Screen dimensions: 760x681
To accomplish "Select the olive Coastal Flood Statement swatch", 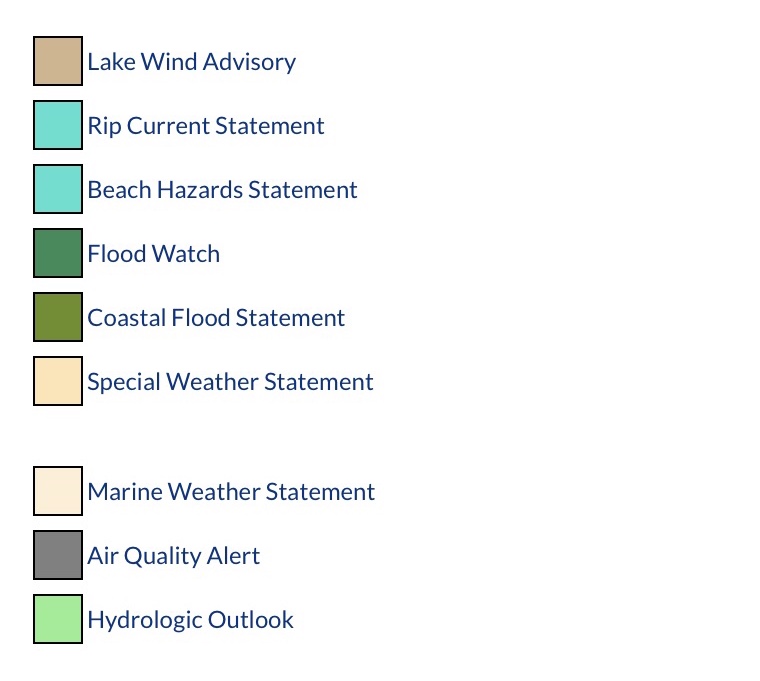I will [58, 317].
